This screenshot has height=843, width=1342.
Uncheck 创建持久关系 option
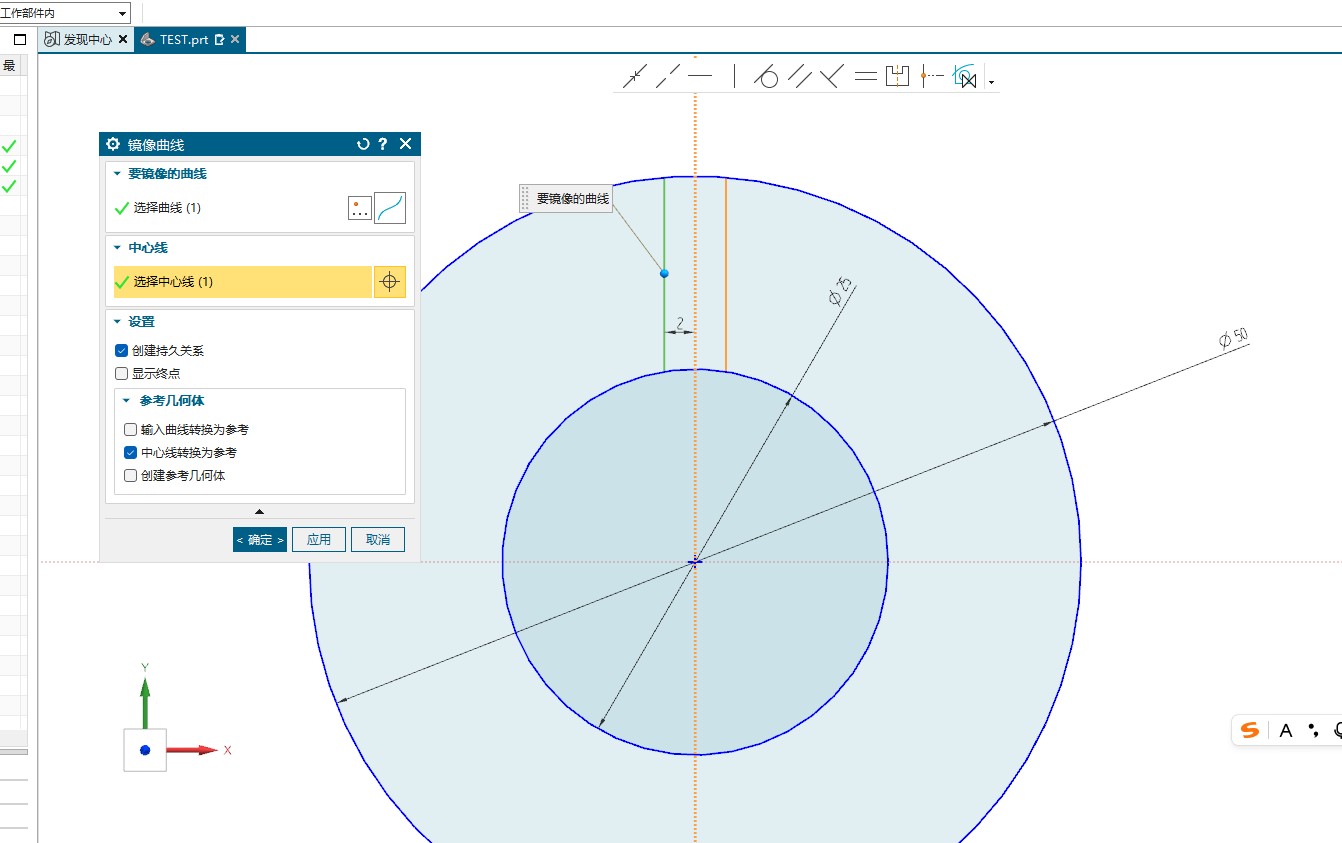pyautogui.click(x=122, y=351)
